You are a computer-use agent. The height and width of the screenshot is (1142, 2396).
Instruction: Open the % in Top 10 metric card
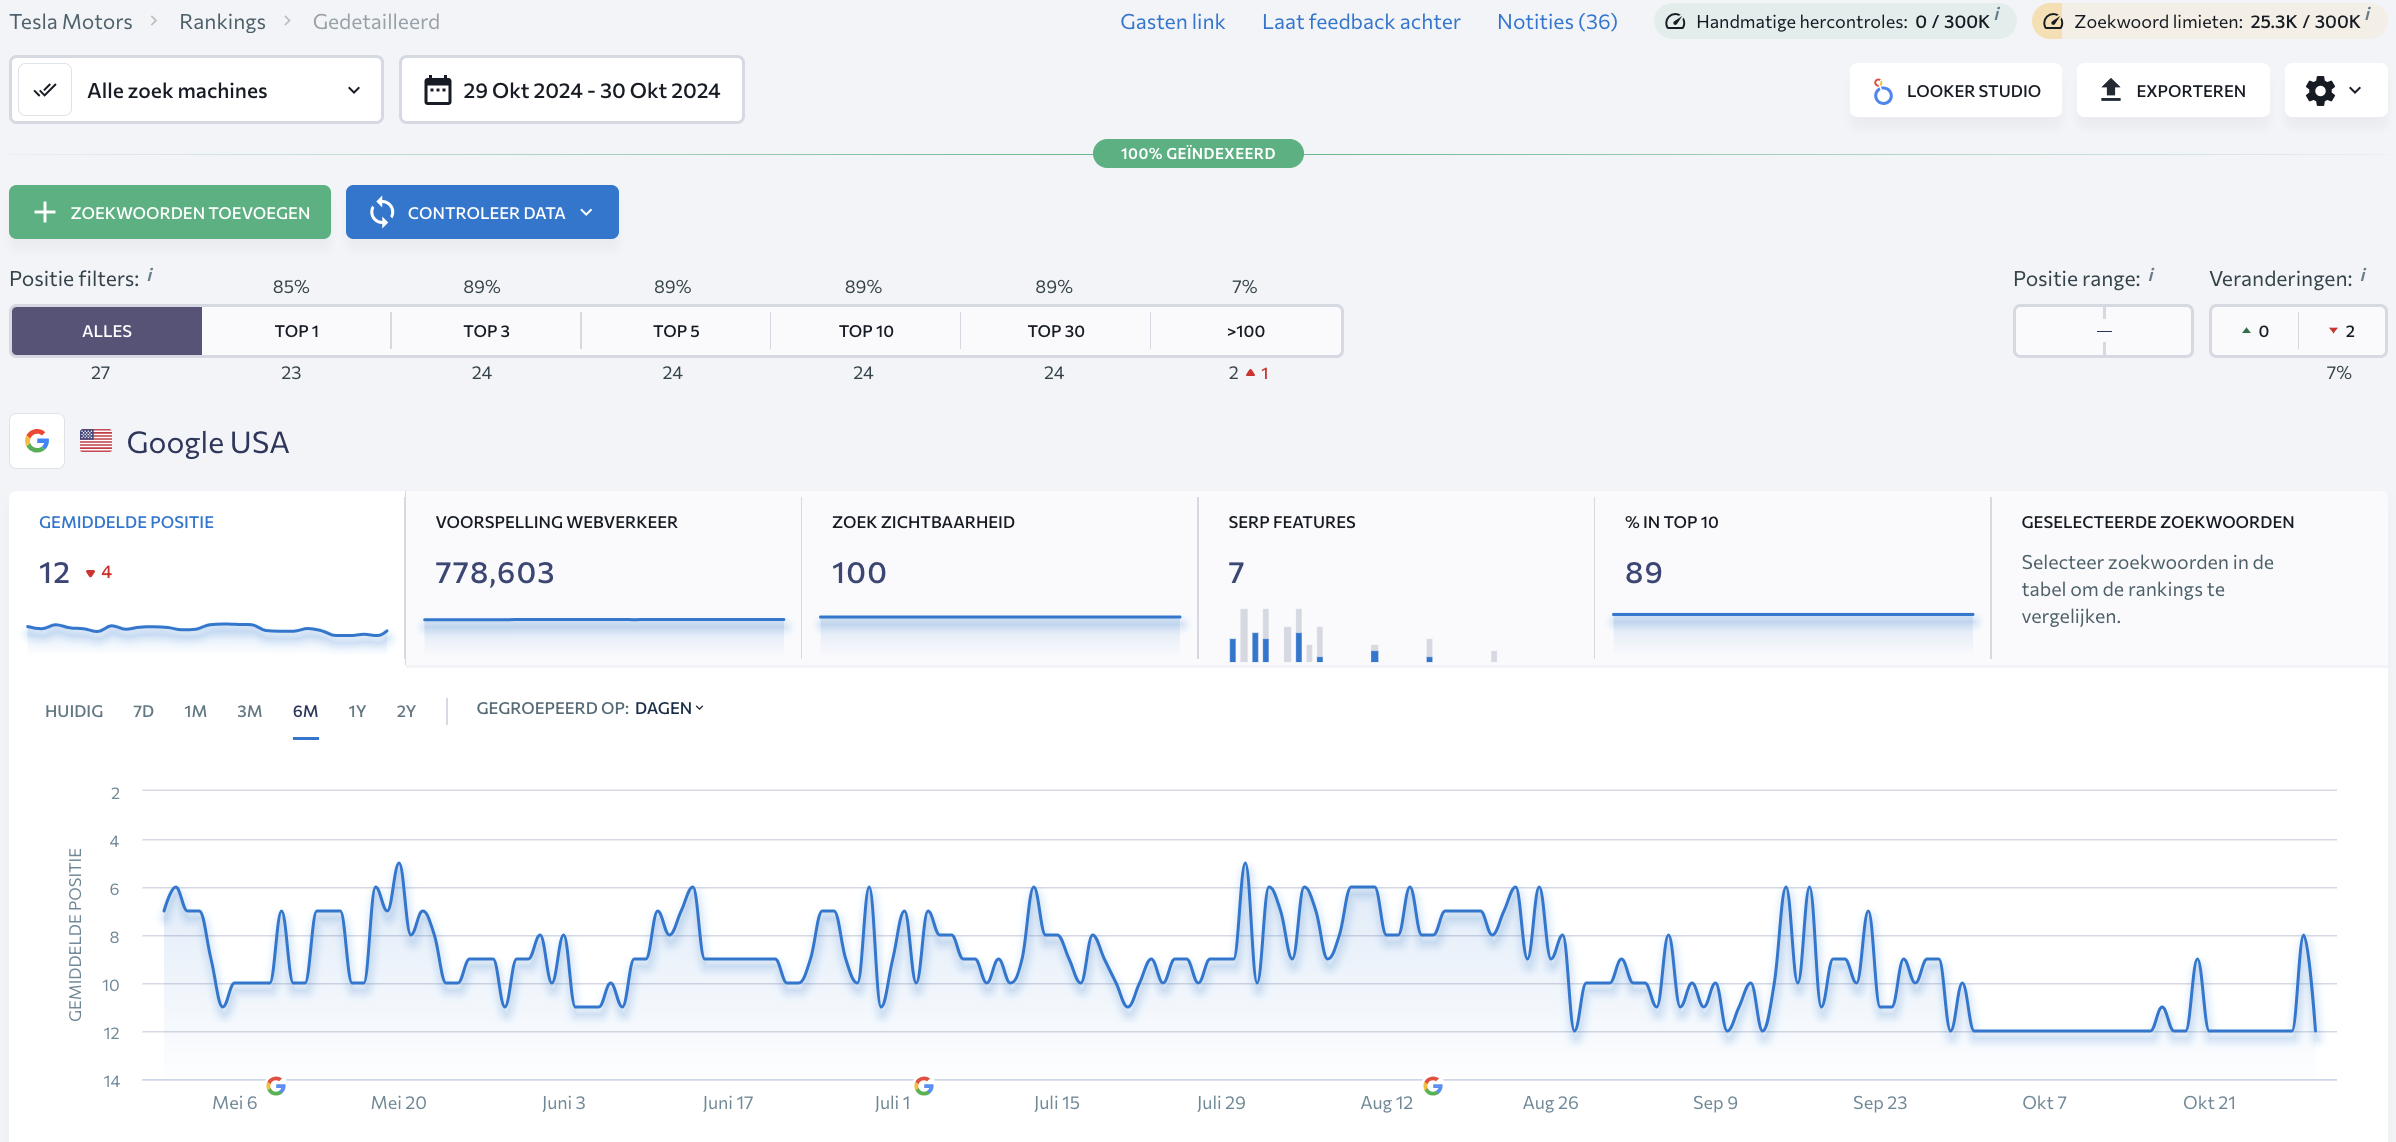(x=1793, y=578)
